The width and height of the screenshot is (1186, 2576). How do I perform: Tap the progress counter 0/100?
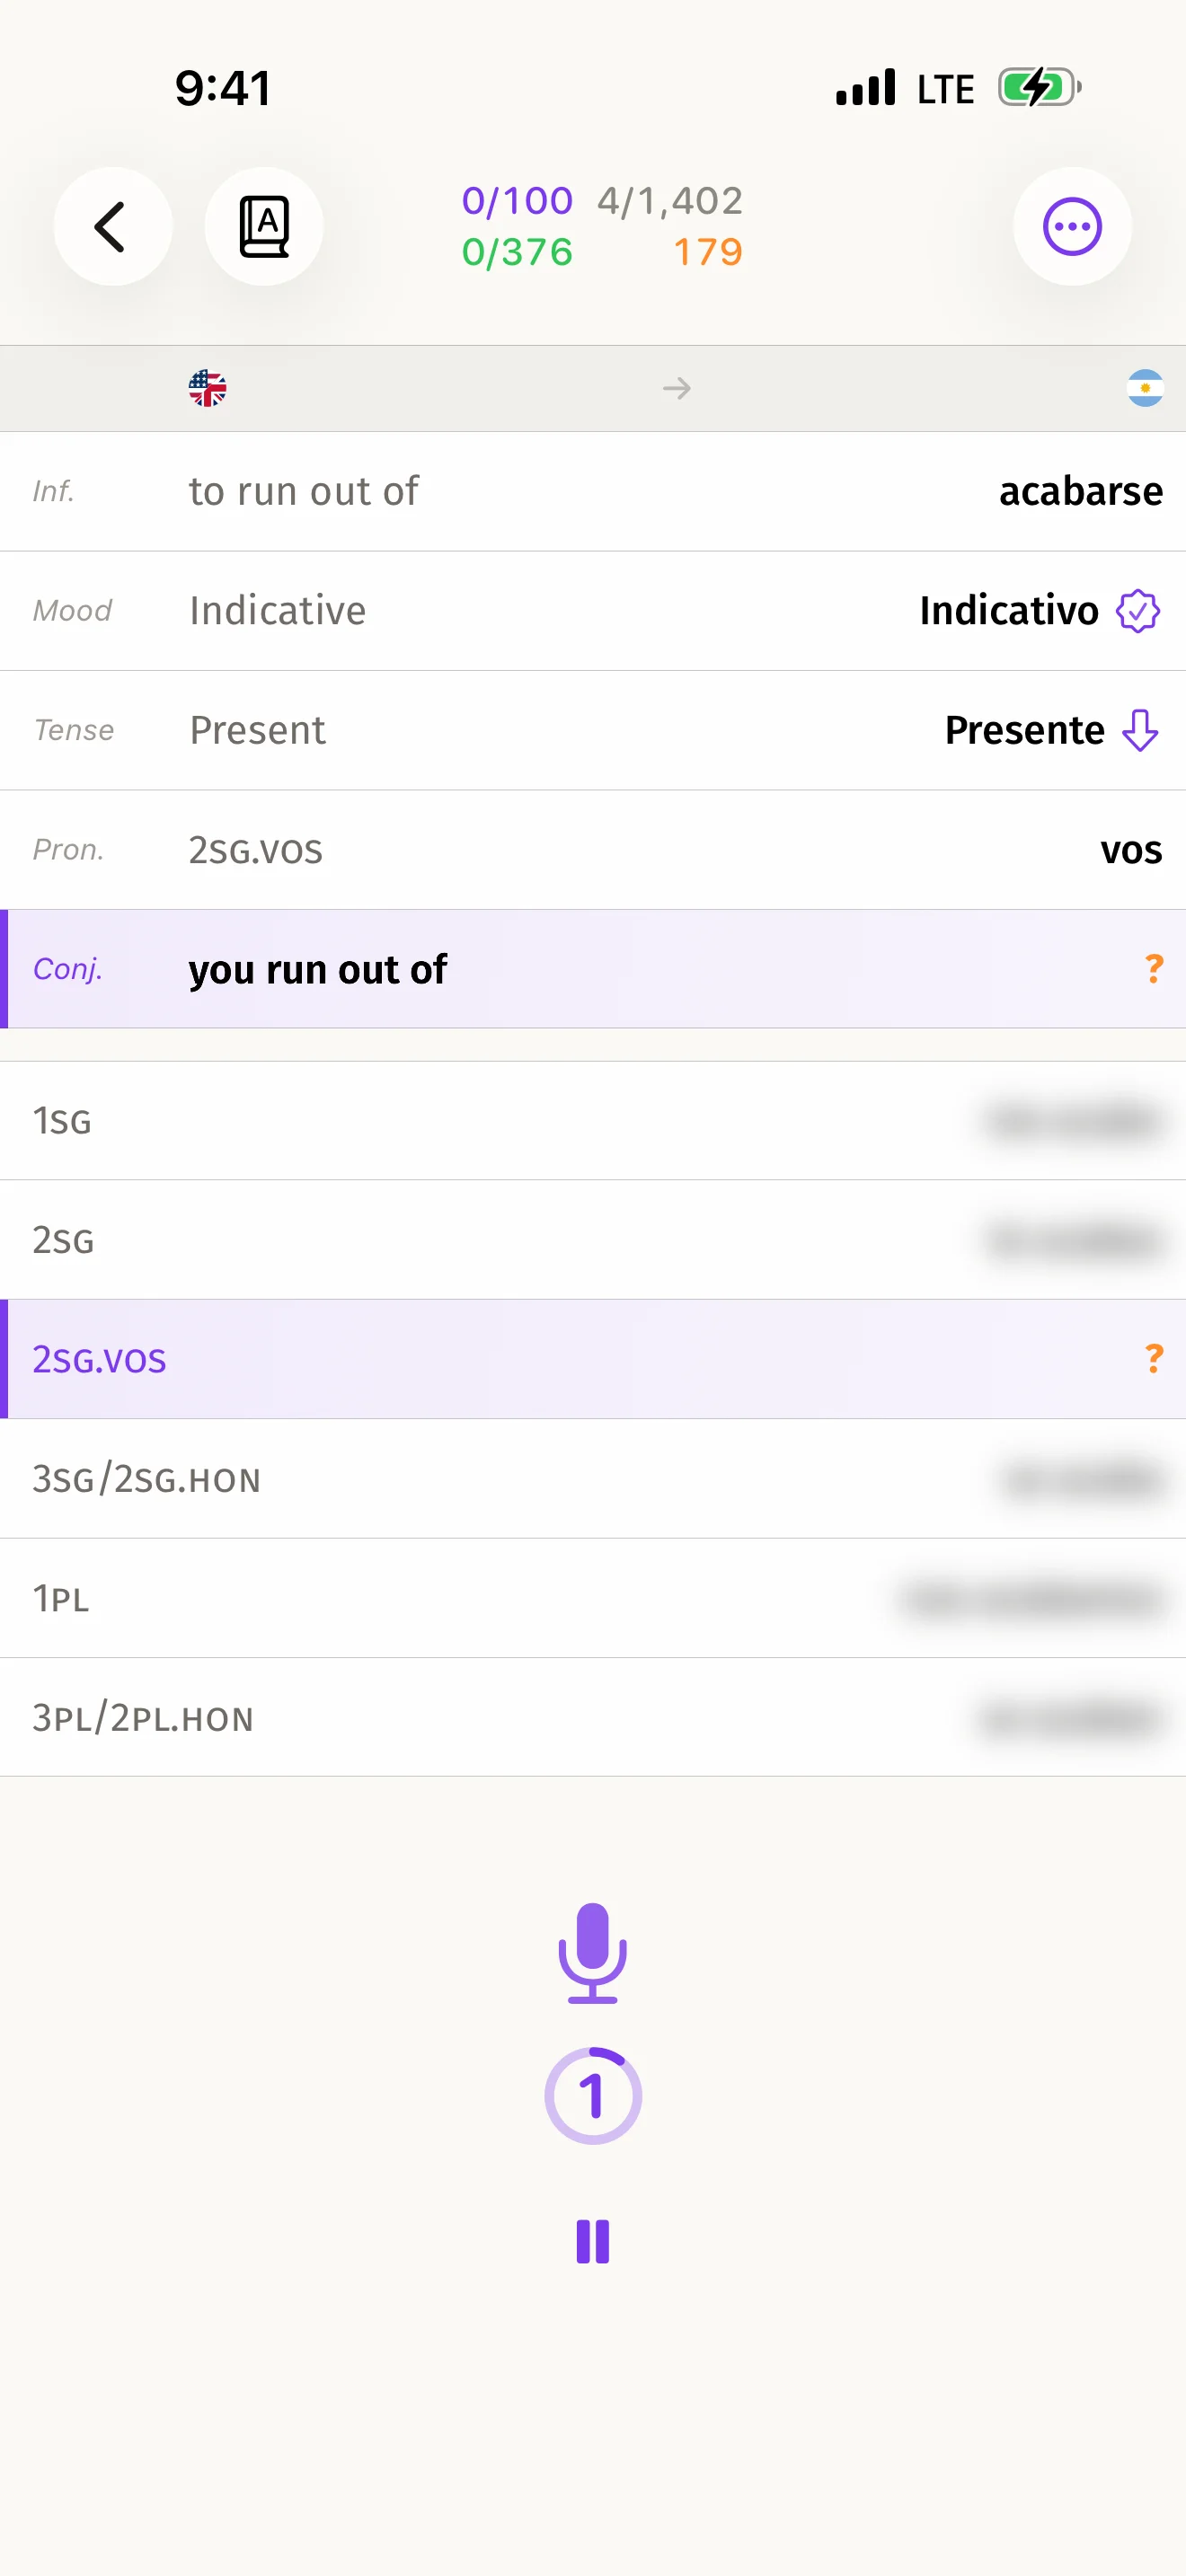[x=516, y=201]
